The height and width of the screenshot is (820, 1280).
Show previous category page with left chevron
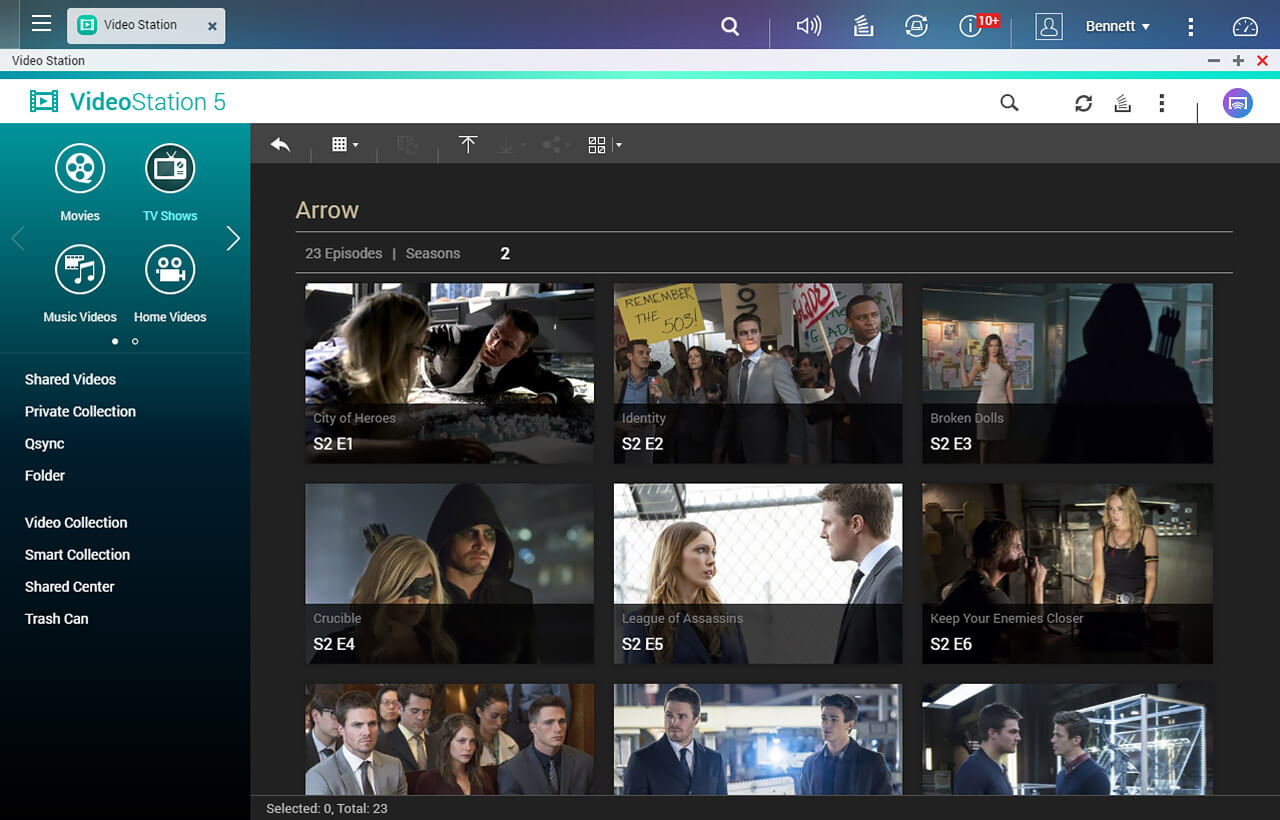coord(17,238)
